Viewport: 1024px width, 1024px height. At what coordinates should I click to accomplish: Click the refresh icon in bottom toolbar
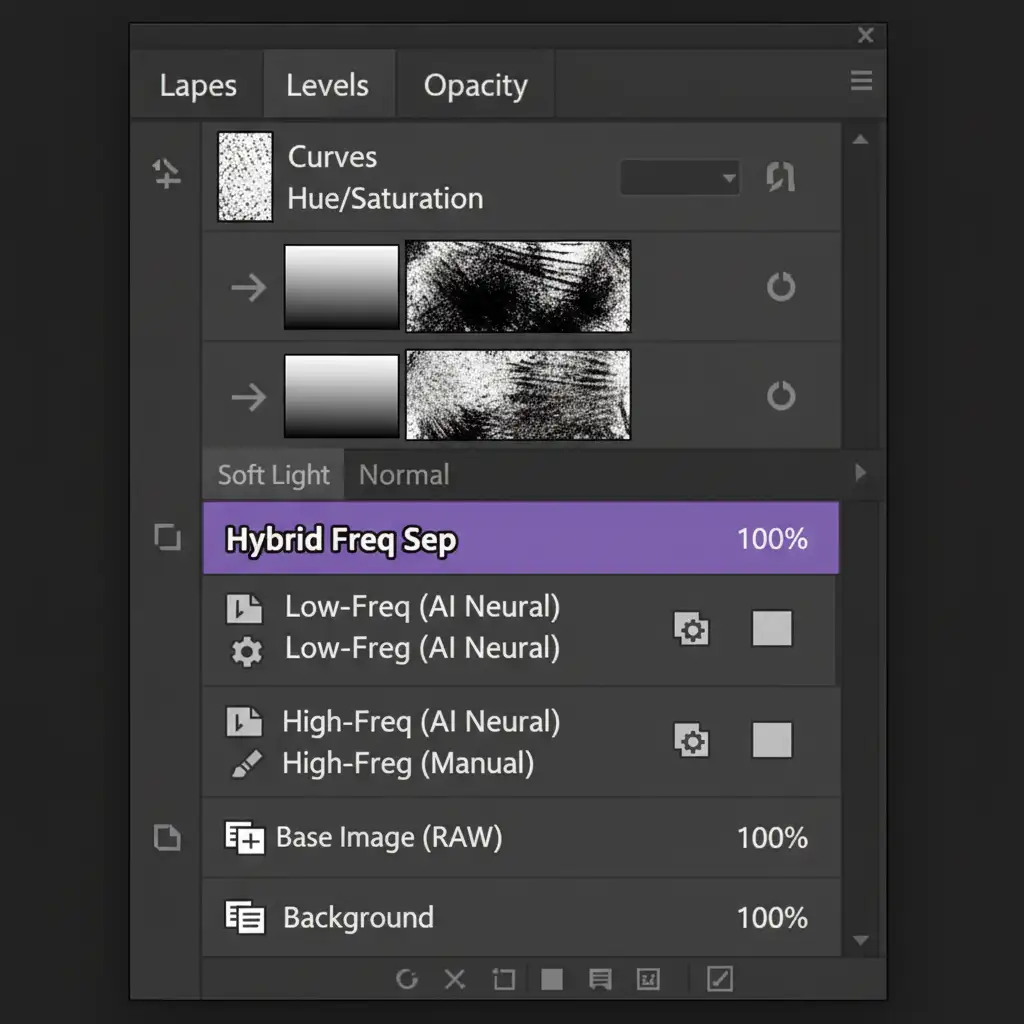click(x=407, y=979)
